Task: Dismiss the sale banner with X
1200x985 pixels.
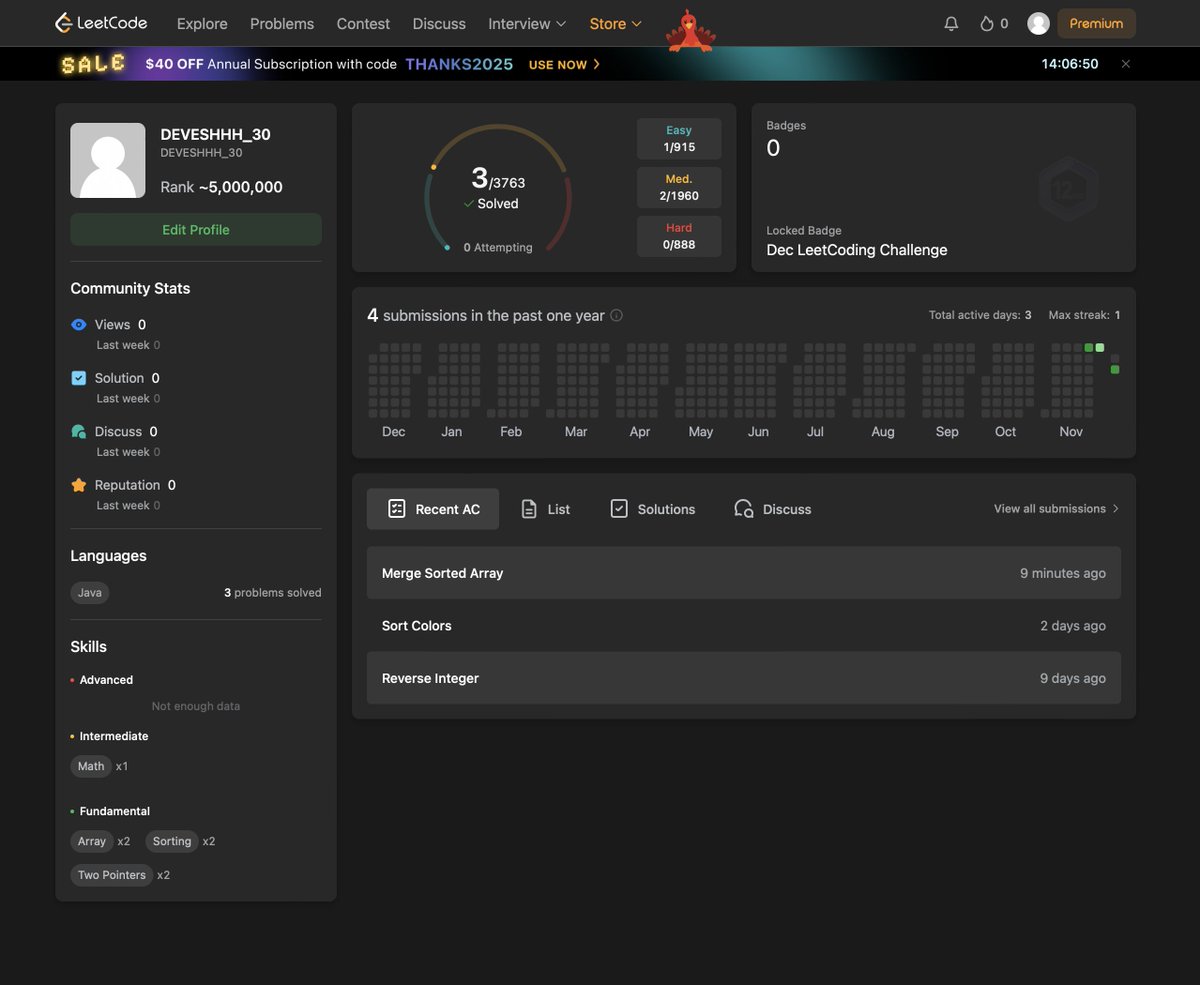Action: [x=1125, y=64]
